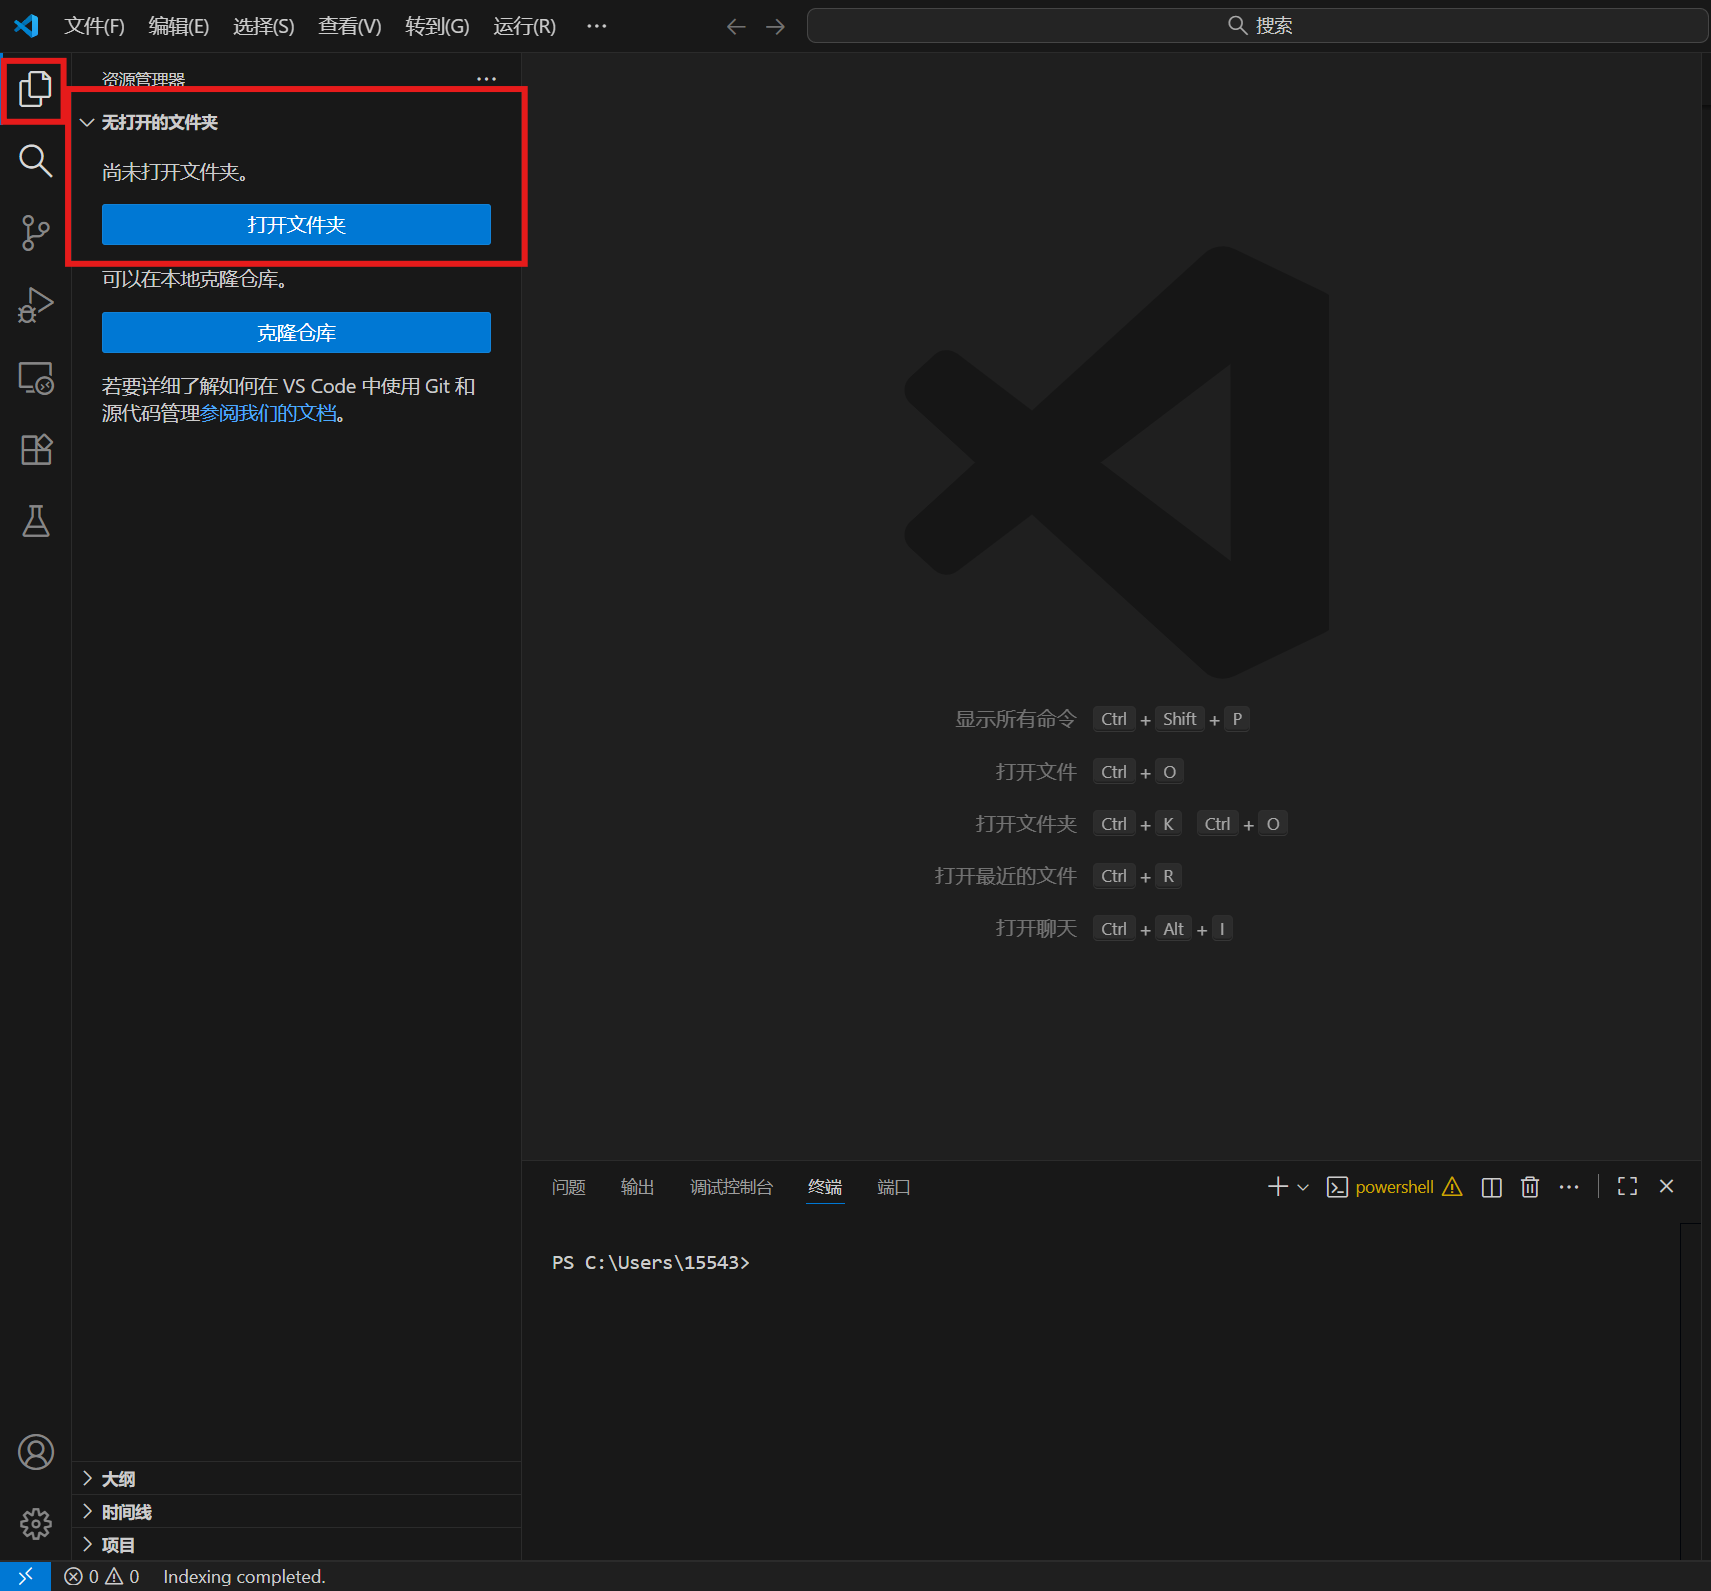Open the Search view in the activity bar
Screen dimensions: 1711x1591
click(35, 160)
